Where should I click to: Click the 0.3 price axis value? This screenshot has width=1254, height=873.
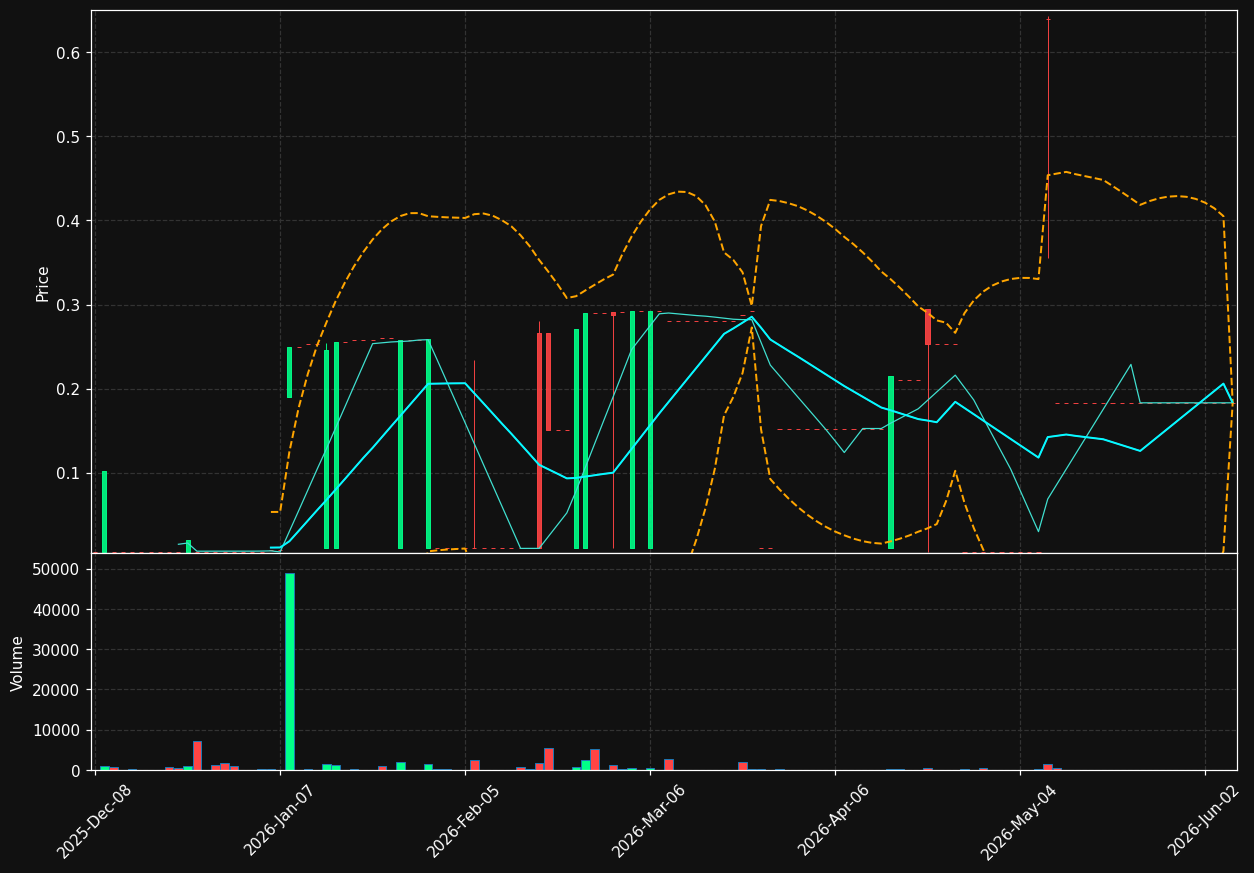pyautogui.click(x=68, y=305)
